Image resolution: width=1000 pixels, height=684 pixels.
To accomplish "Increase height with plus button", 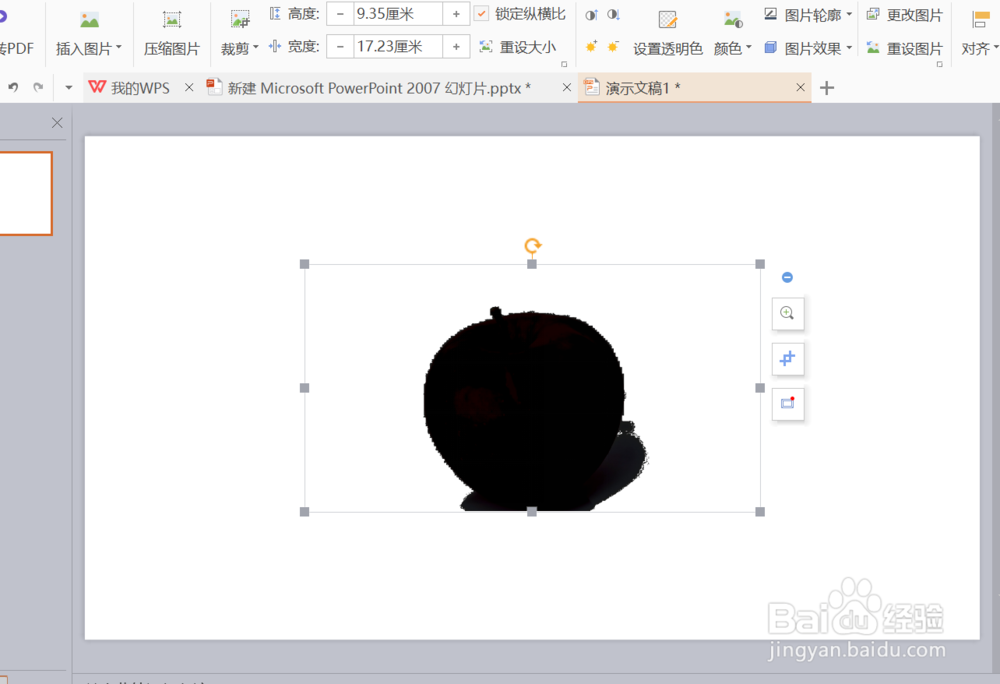I will [x=456, y=13].
